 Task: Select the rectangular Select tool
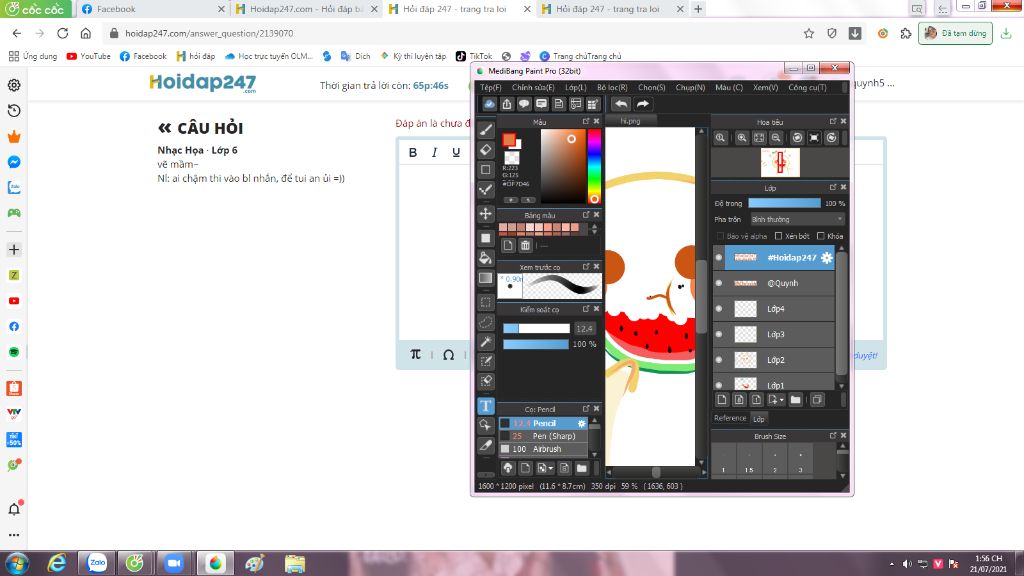tap(486, 302)
